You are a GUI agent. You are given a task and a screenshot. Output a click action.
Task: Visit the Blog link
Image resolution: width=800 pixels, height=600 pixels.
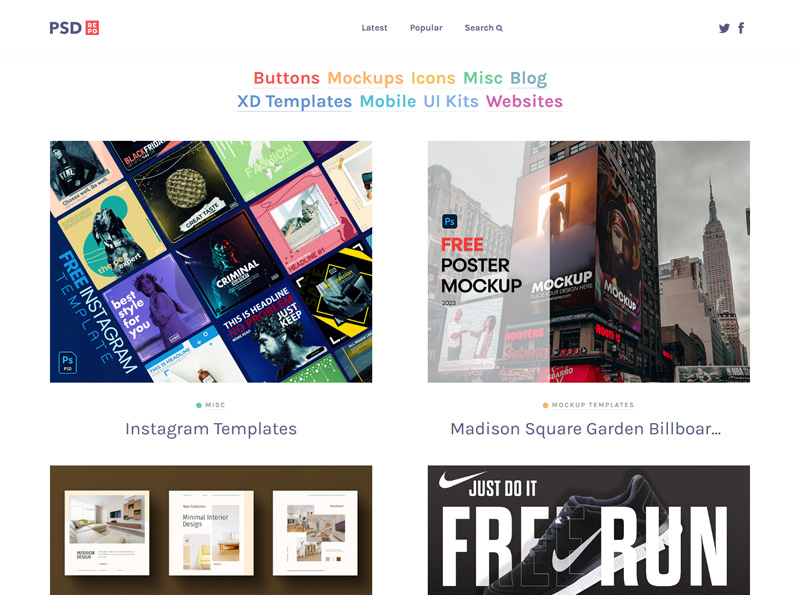(529, 78)
